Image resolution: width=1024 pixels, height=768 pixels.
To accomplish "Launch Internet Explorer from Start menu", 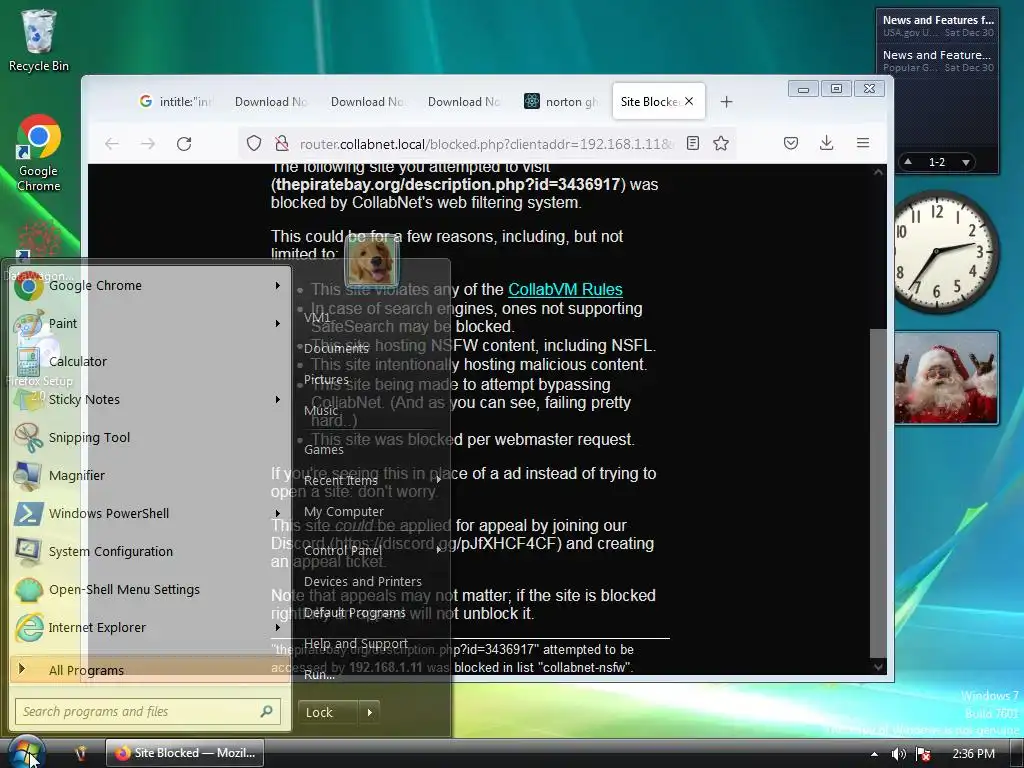I will pos(150,627).
